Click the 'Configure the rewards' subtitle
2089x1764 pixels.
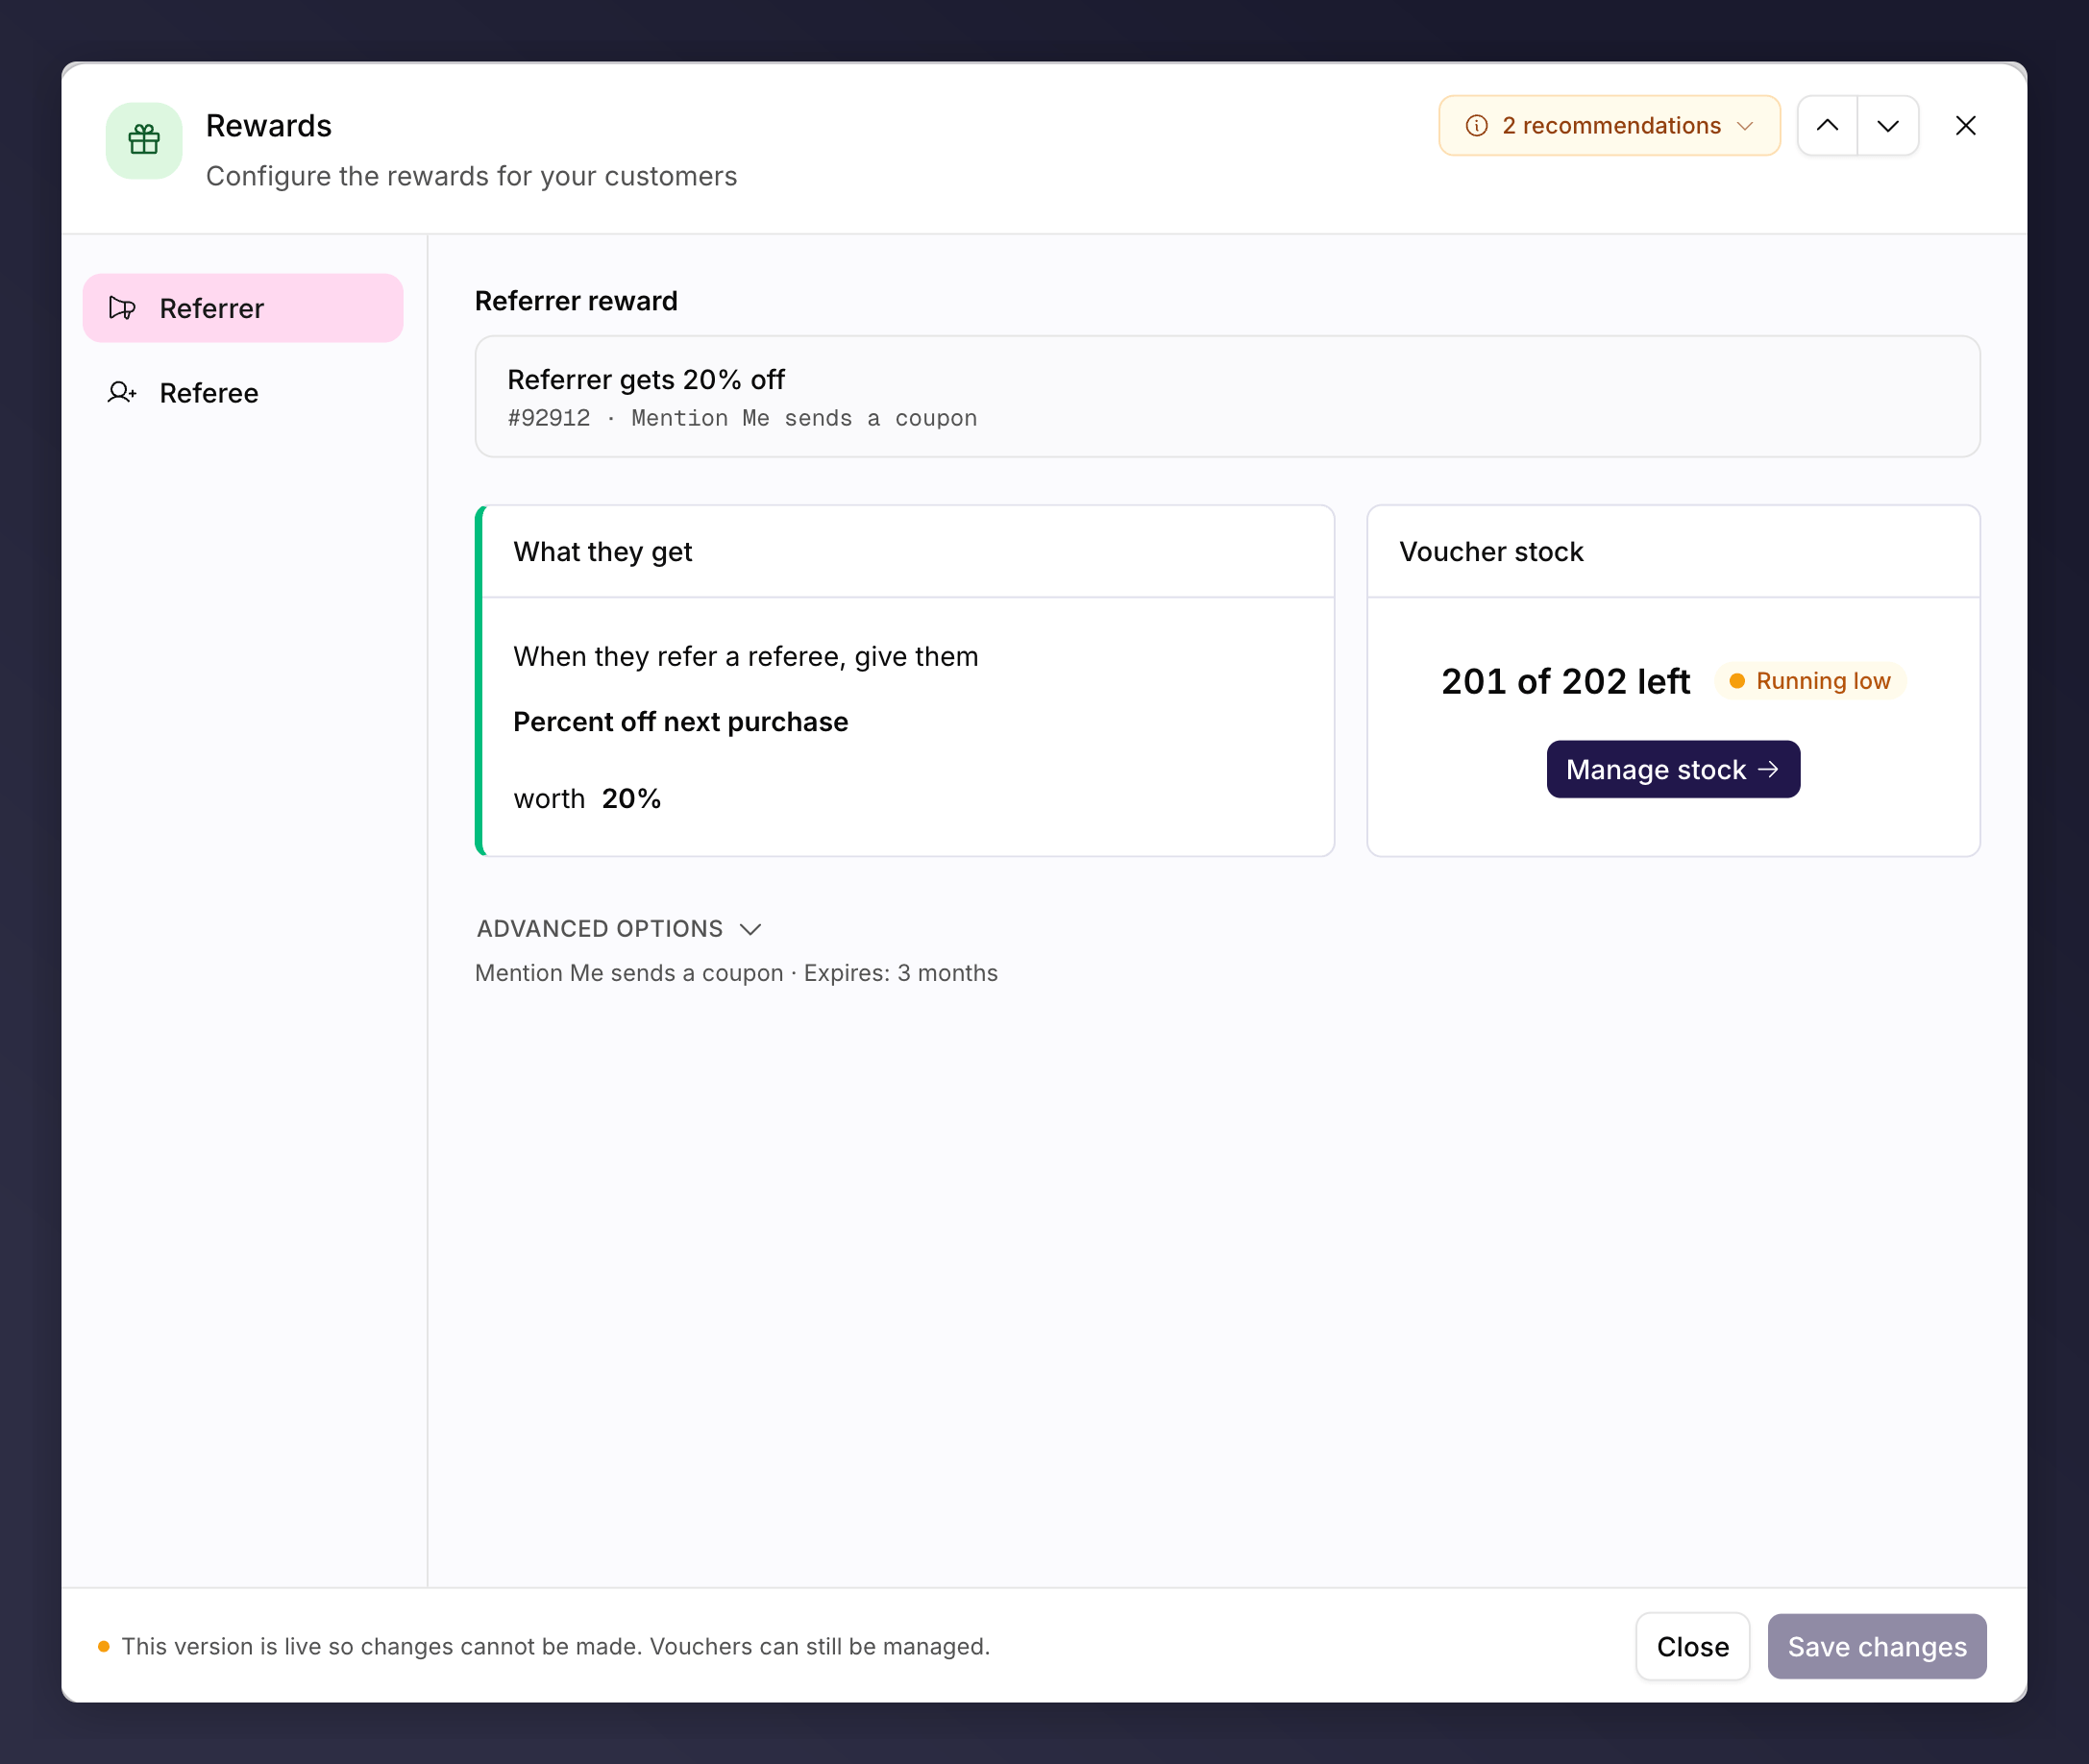471,176
